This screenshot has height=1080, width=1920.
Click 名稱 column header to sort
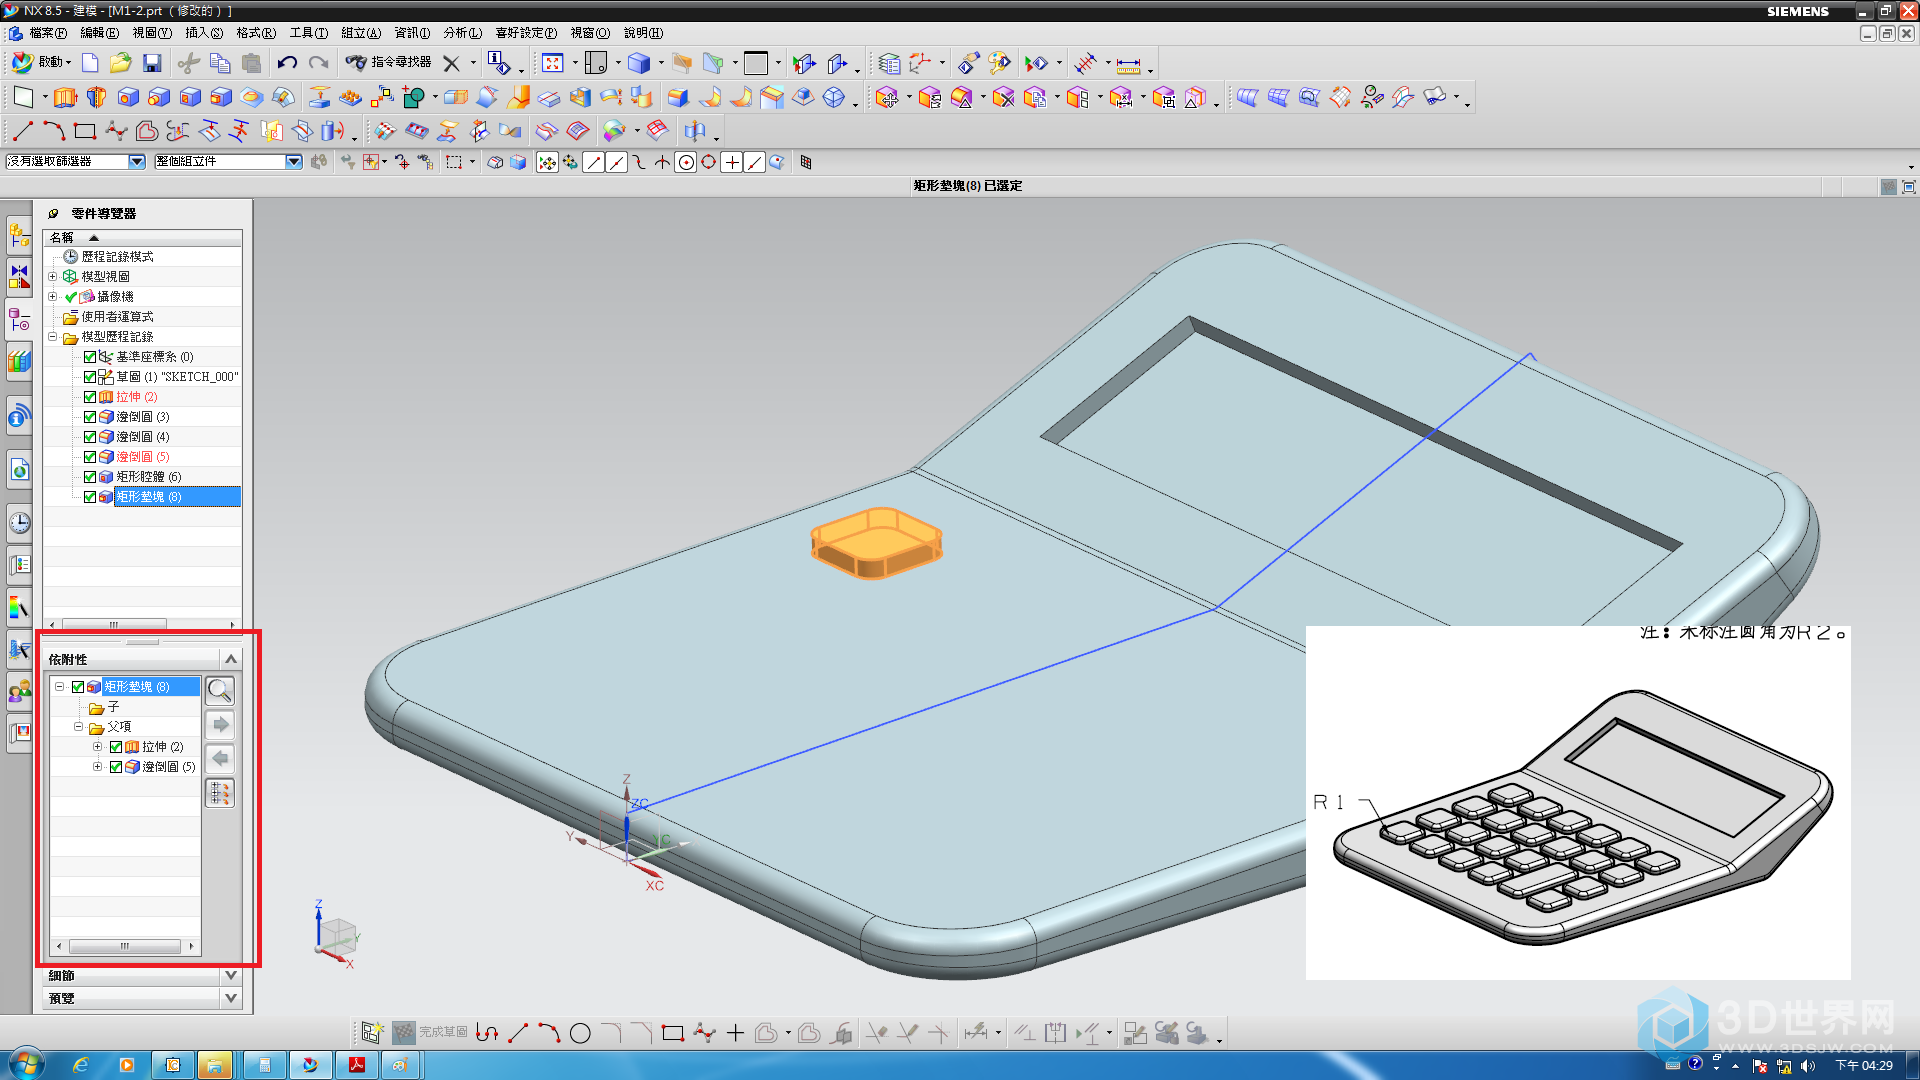pyautogui.click(x=142, y=238)
